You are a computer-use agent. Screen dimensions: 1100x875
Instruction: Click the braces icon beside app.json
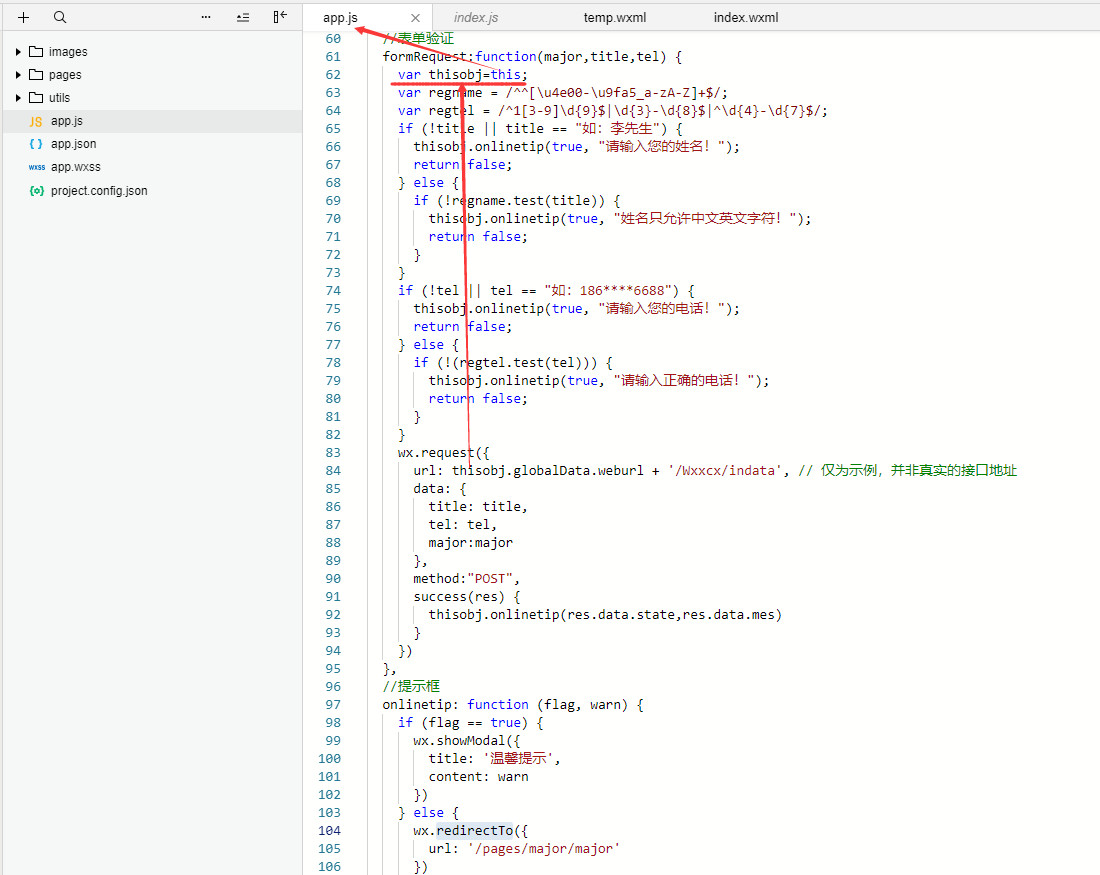(x=36, y=144)
